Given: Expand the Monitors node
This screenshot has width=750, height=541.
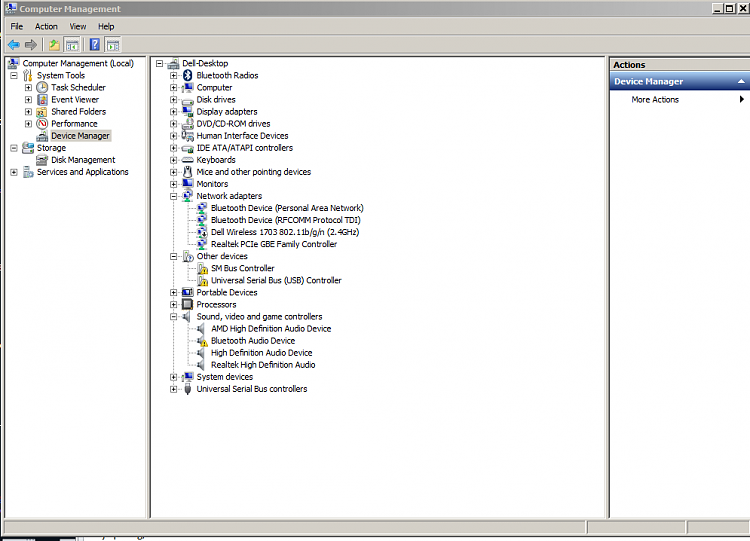Looking at the screenshot, I should point(174,184).
